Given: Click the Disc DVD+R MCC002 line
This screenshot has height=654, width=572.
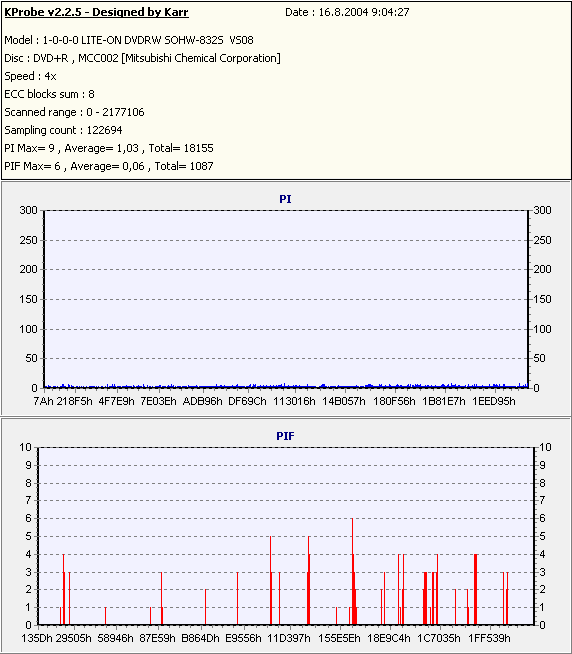Looking at the screenshot, I should 142,58.
